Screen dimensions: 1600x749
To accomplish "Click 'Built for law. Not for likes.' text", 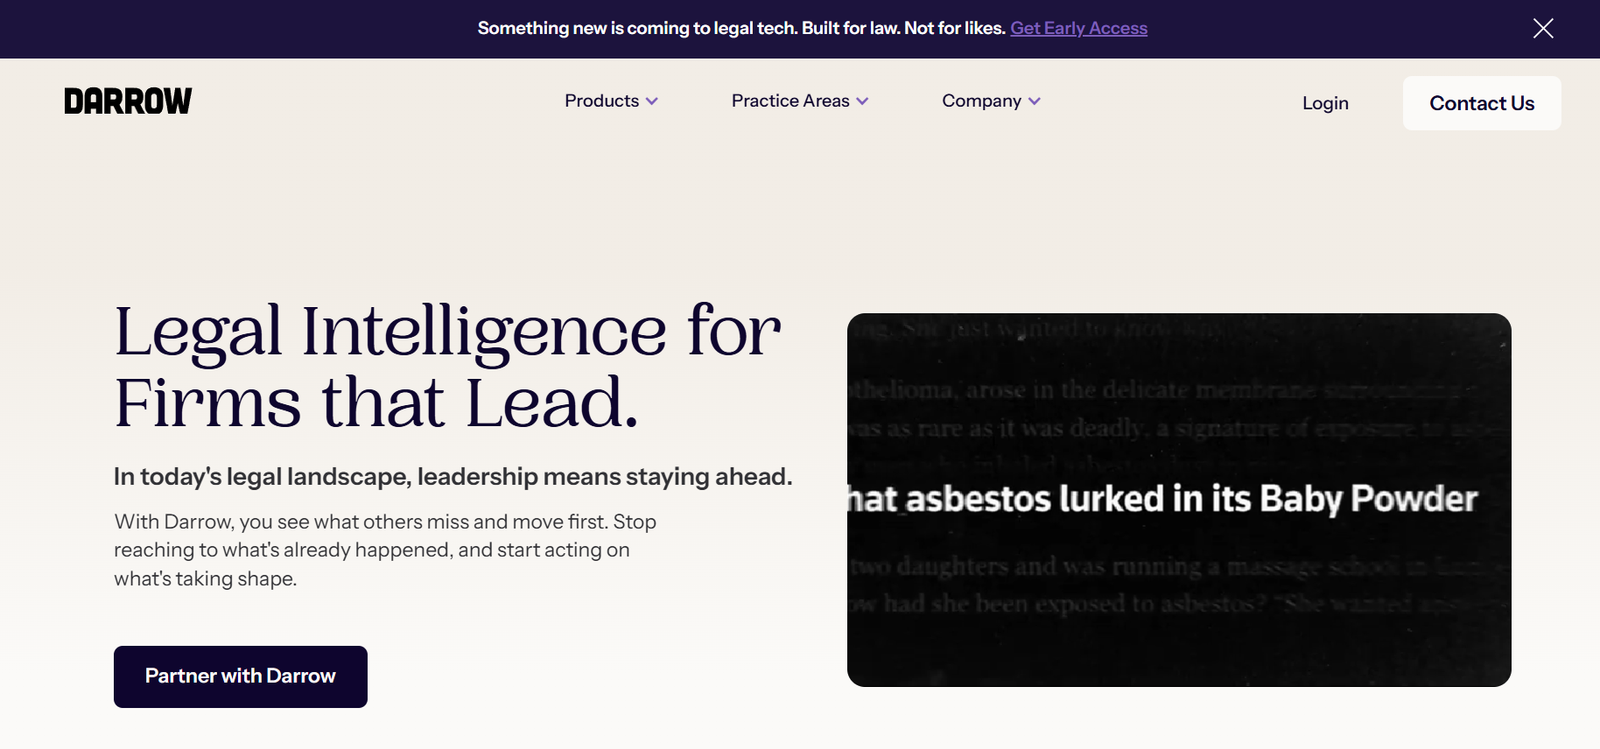I will (903, 28).
